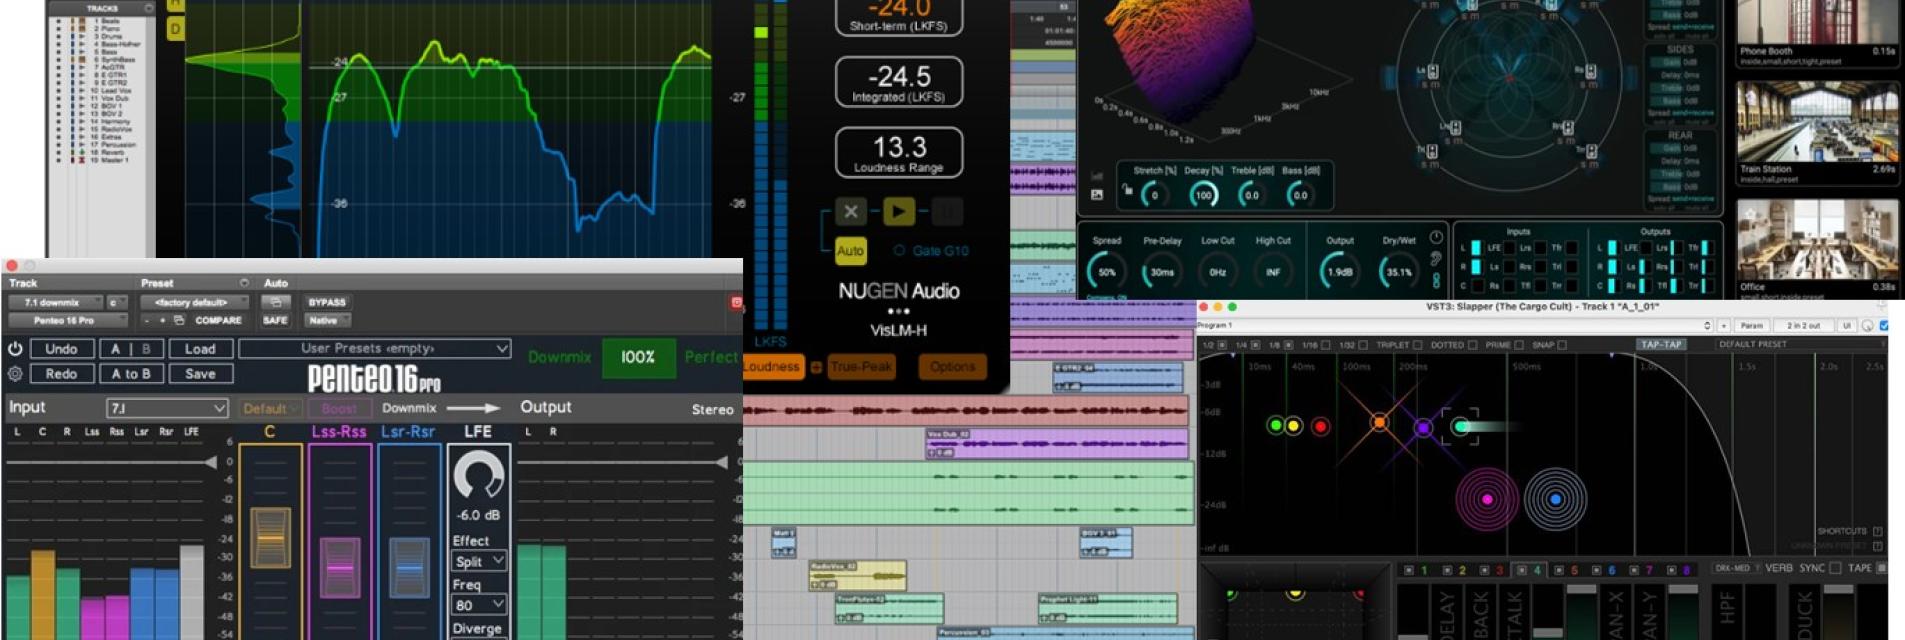Select the red delay tap dot in Slapper
The width and height of the screenshot is (1905, 640).
1320,427
